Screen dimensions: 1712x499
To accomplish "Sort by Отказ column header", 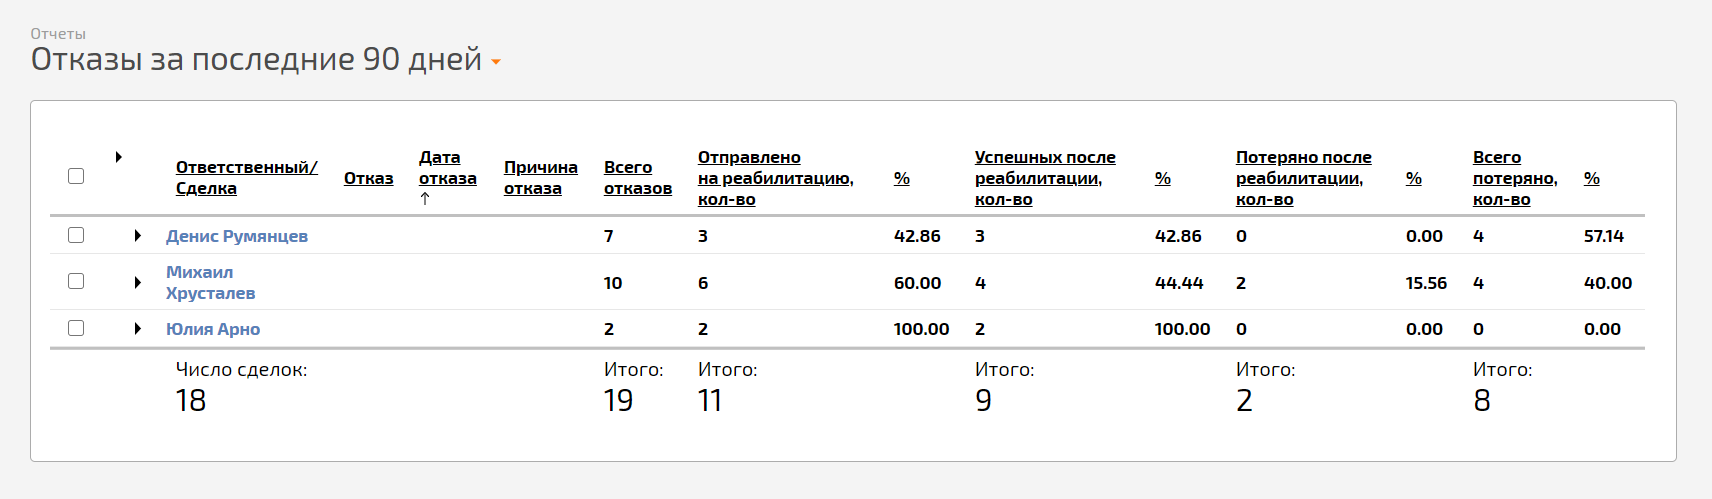I will [x=368, y=178].
